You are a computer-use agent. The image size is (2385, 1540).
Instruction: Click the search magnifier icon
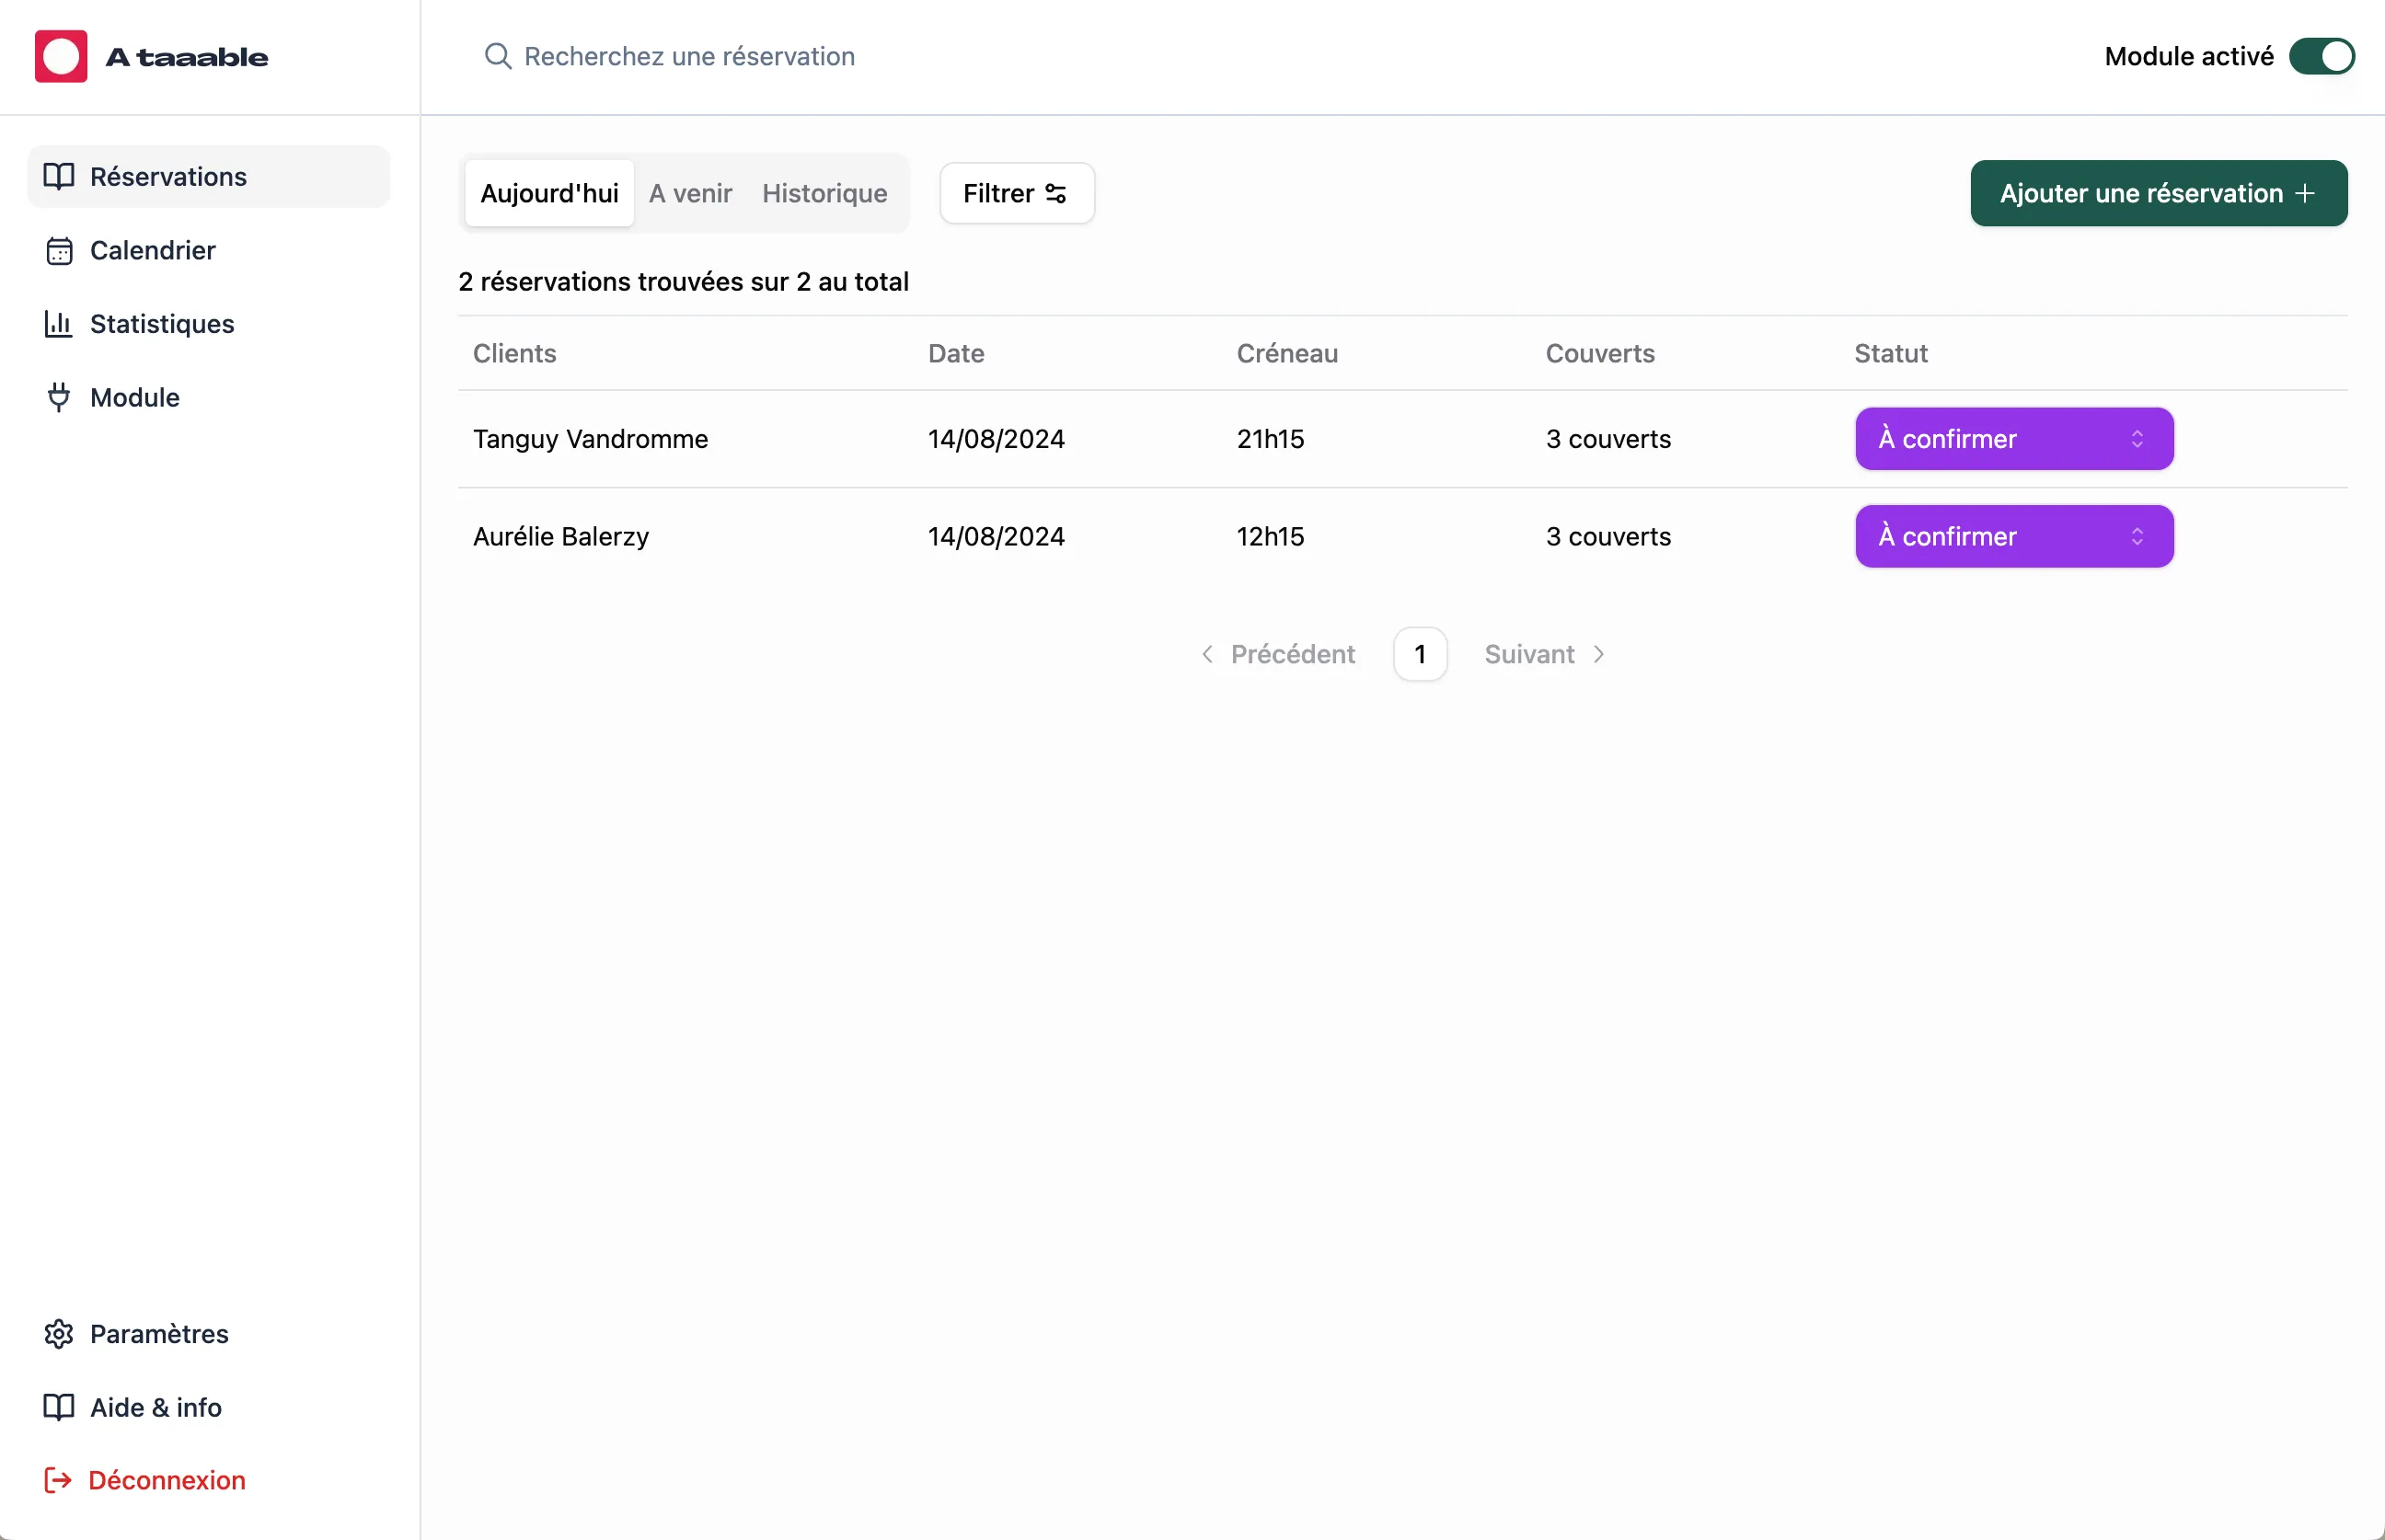pos(497,56)
